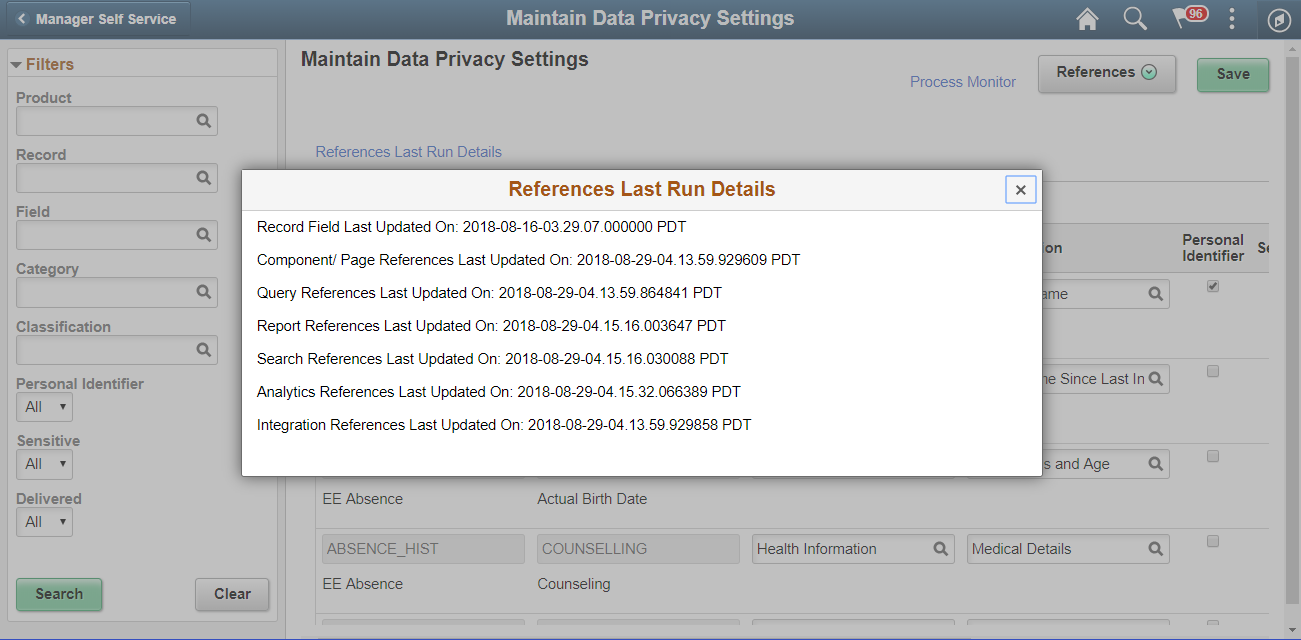Click the global search magnifier icon
Viewport: 1301px width, 640px height.
coord(1135,19)
